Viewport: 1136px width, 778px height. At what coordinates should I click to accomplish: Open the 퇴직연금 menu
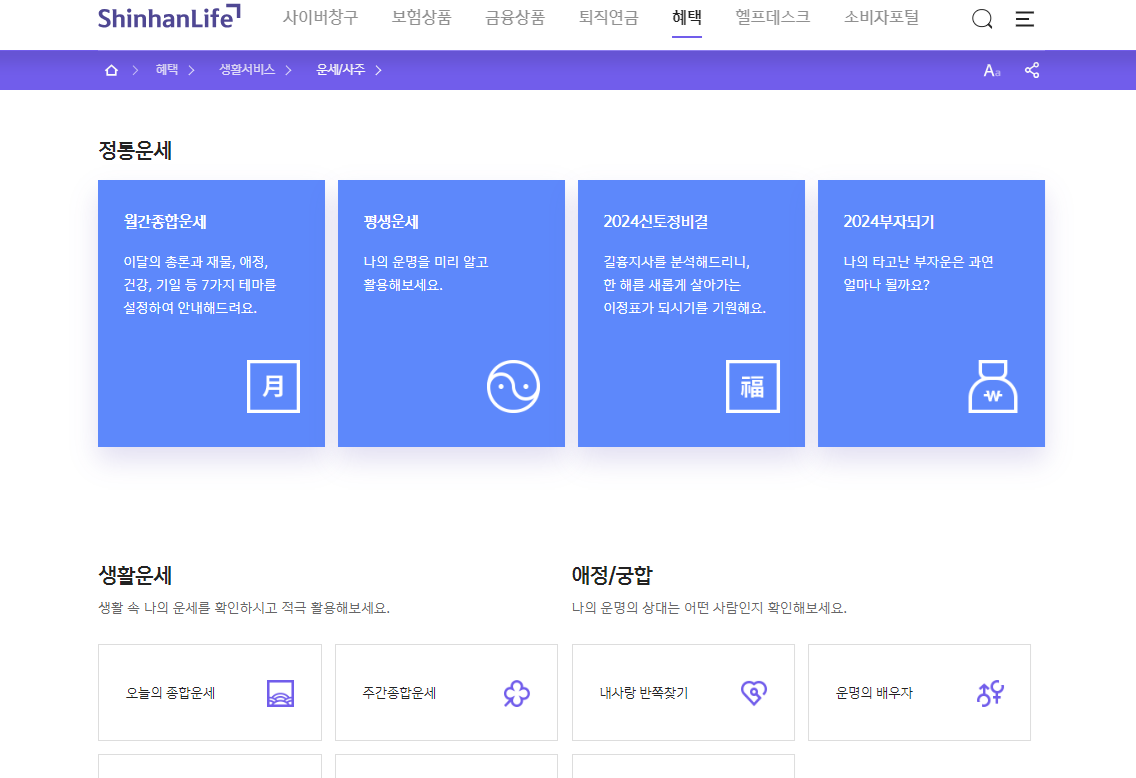(x=609, y=17)
